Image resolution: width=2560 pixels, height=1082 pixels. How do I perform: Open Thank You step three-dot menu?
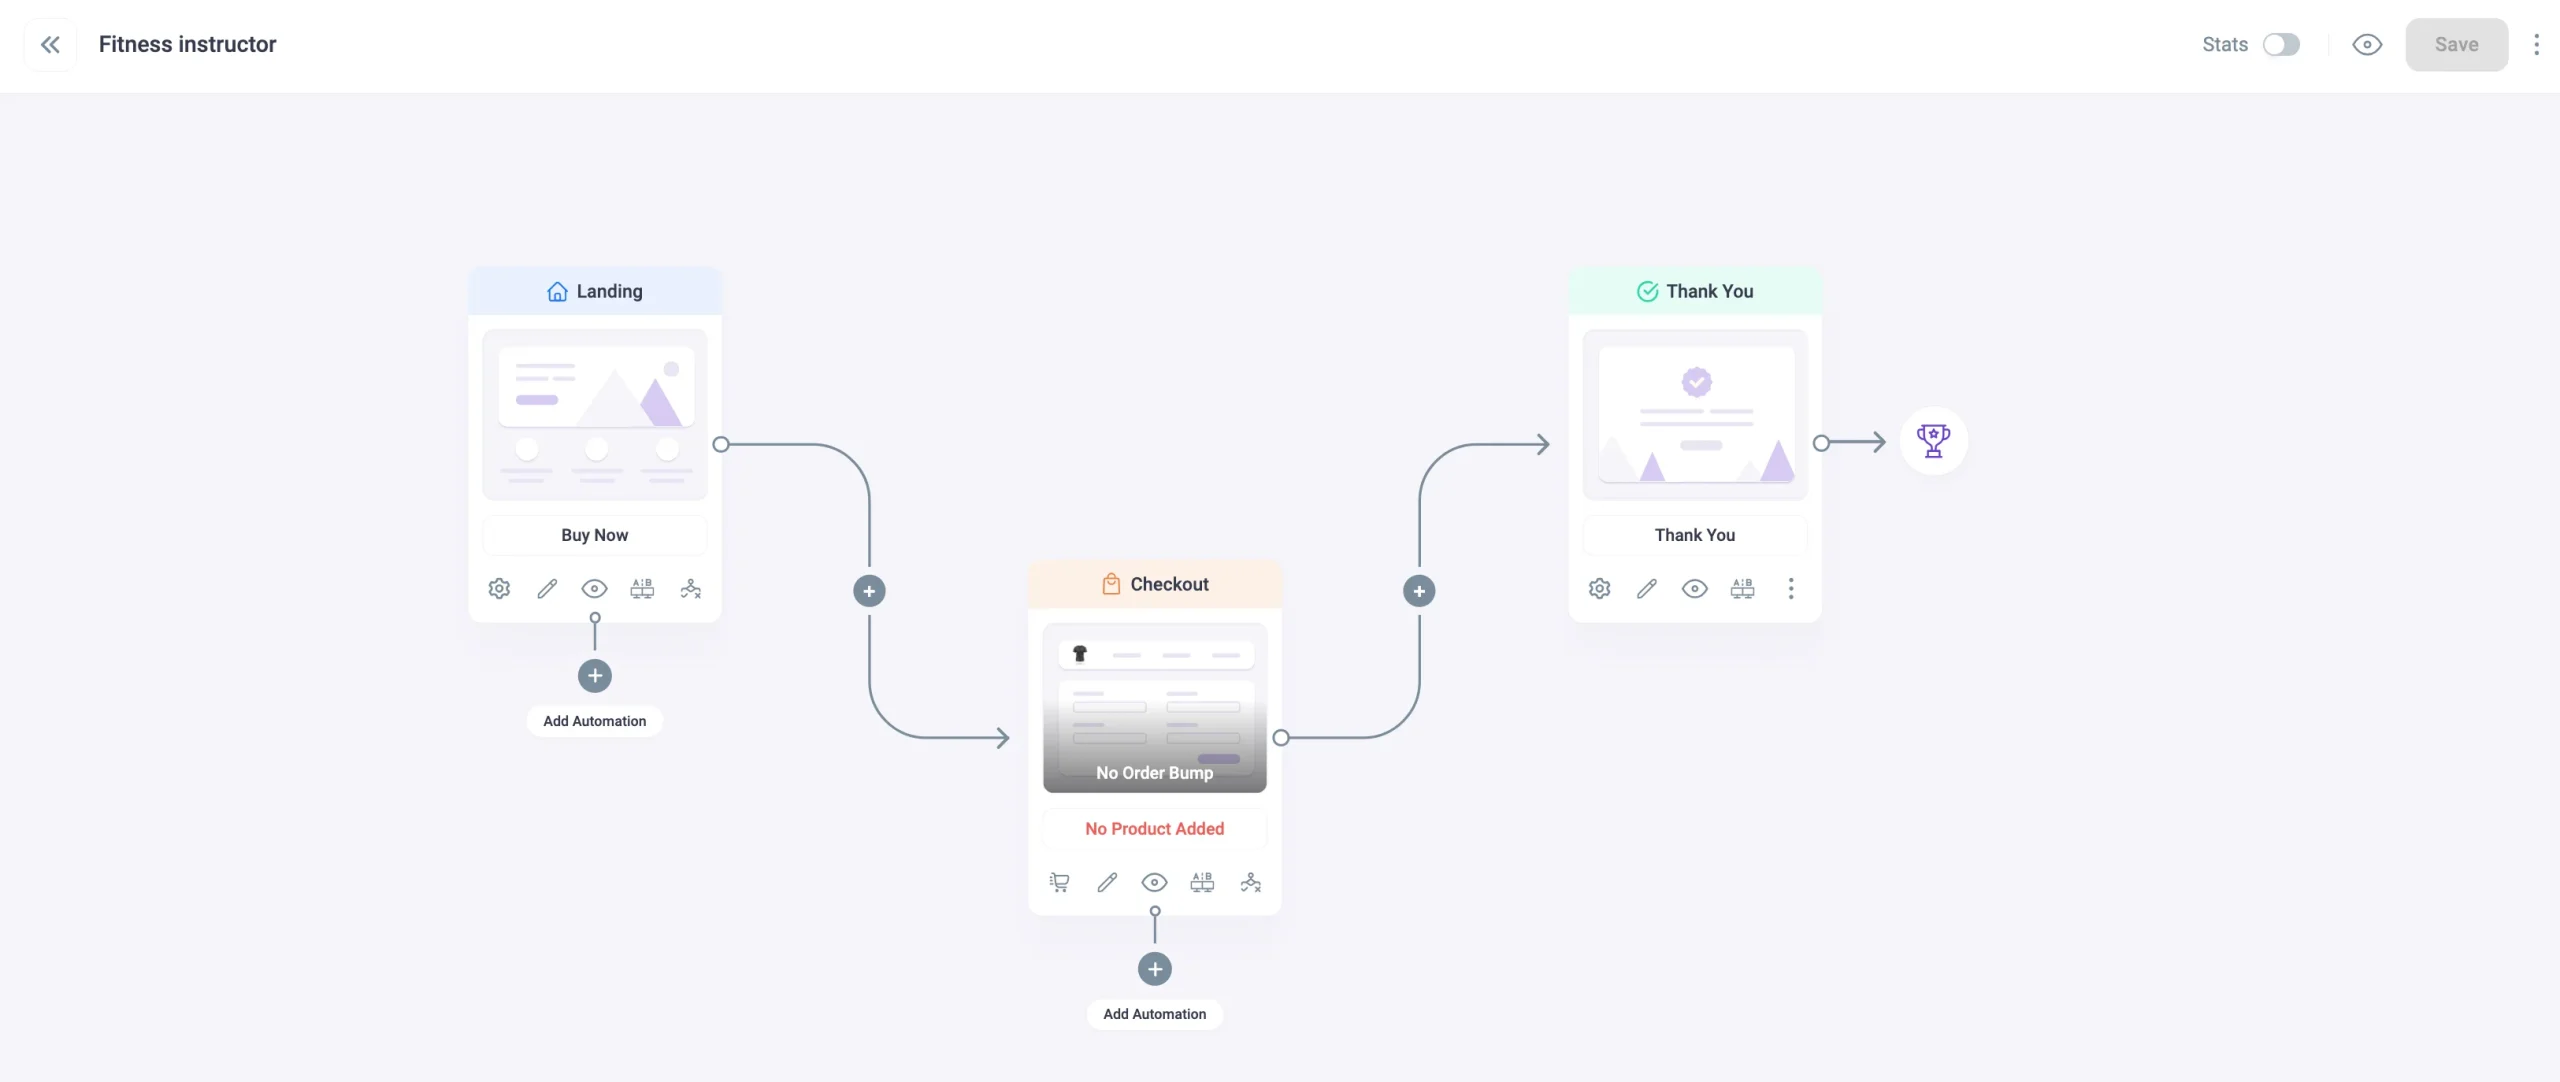(1790, 589)
